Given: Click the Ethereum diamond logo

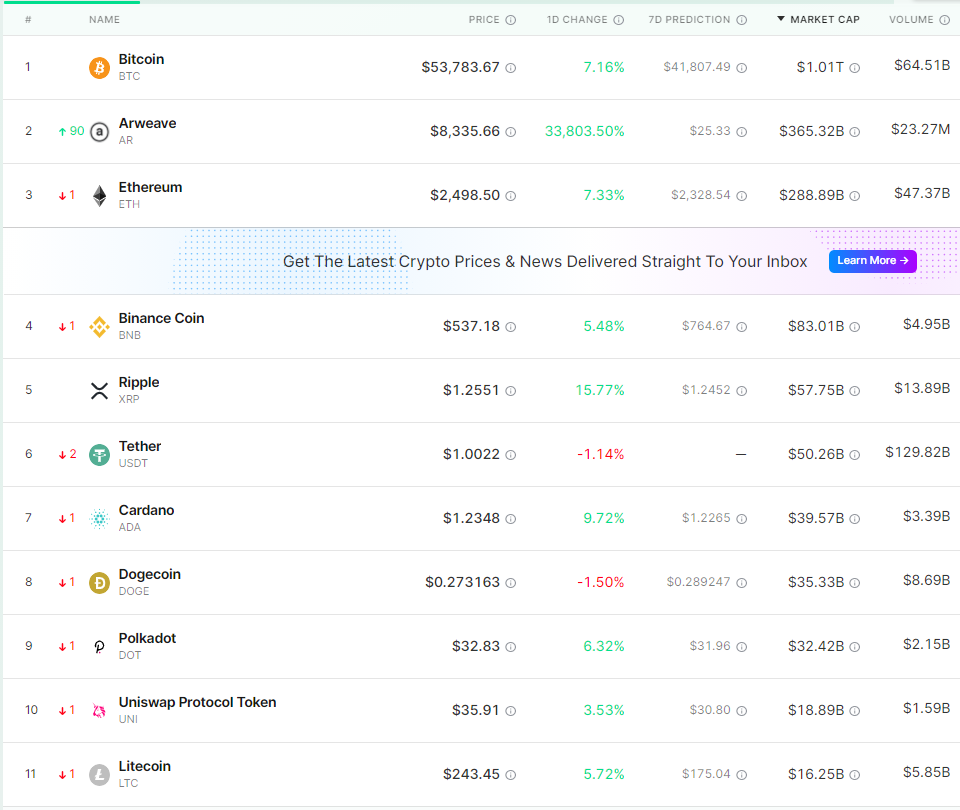Looking at the screenshot, I should point(99,196).
